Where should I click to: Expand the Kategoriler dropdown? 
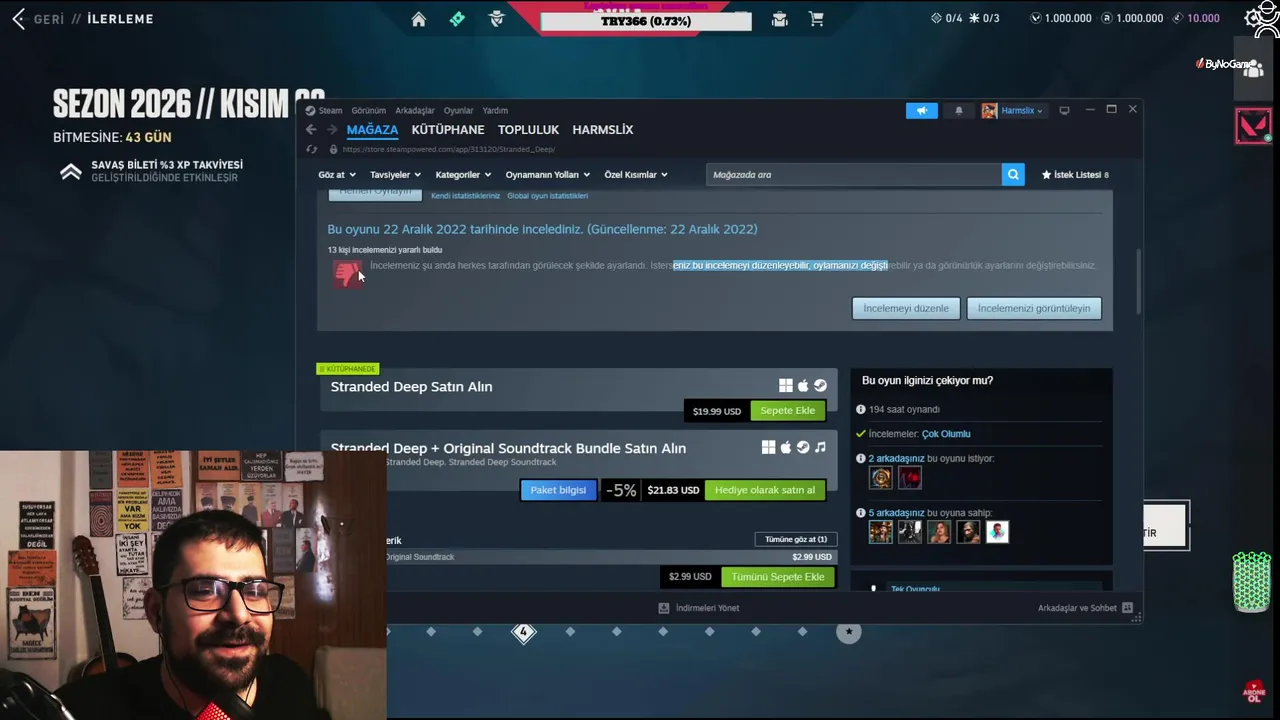463,175
